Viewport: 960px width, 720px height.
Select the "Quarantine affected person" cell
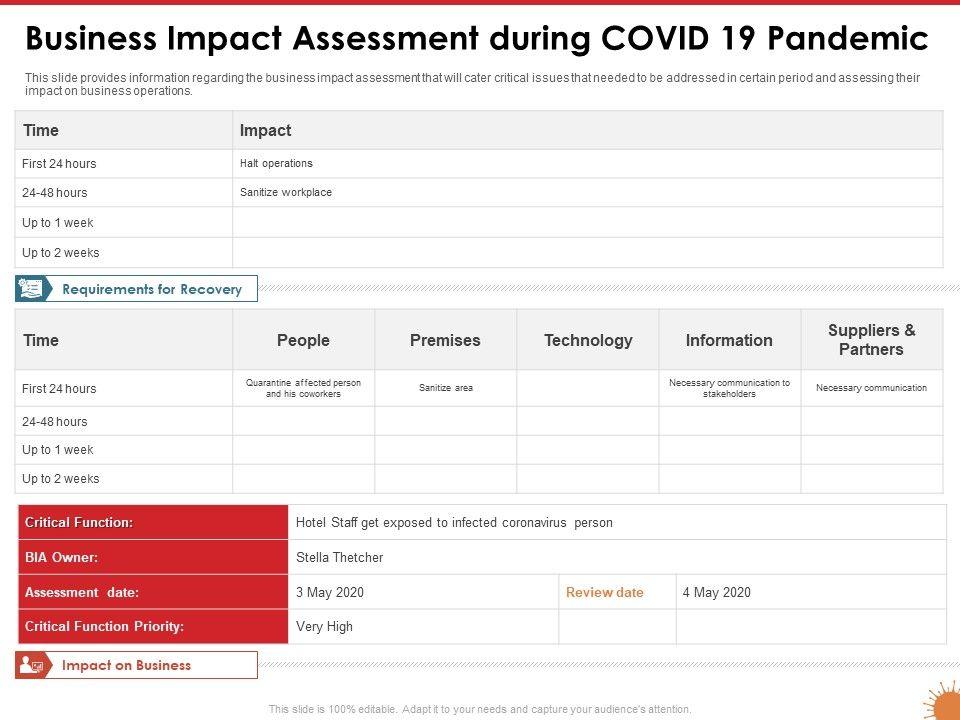303,388
